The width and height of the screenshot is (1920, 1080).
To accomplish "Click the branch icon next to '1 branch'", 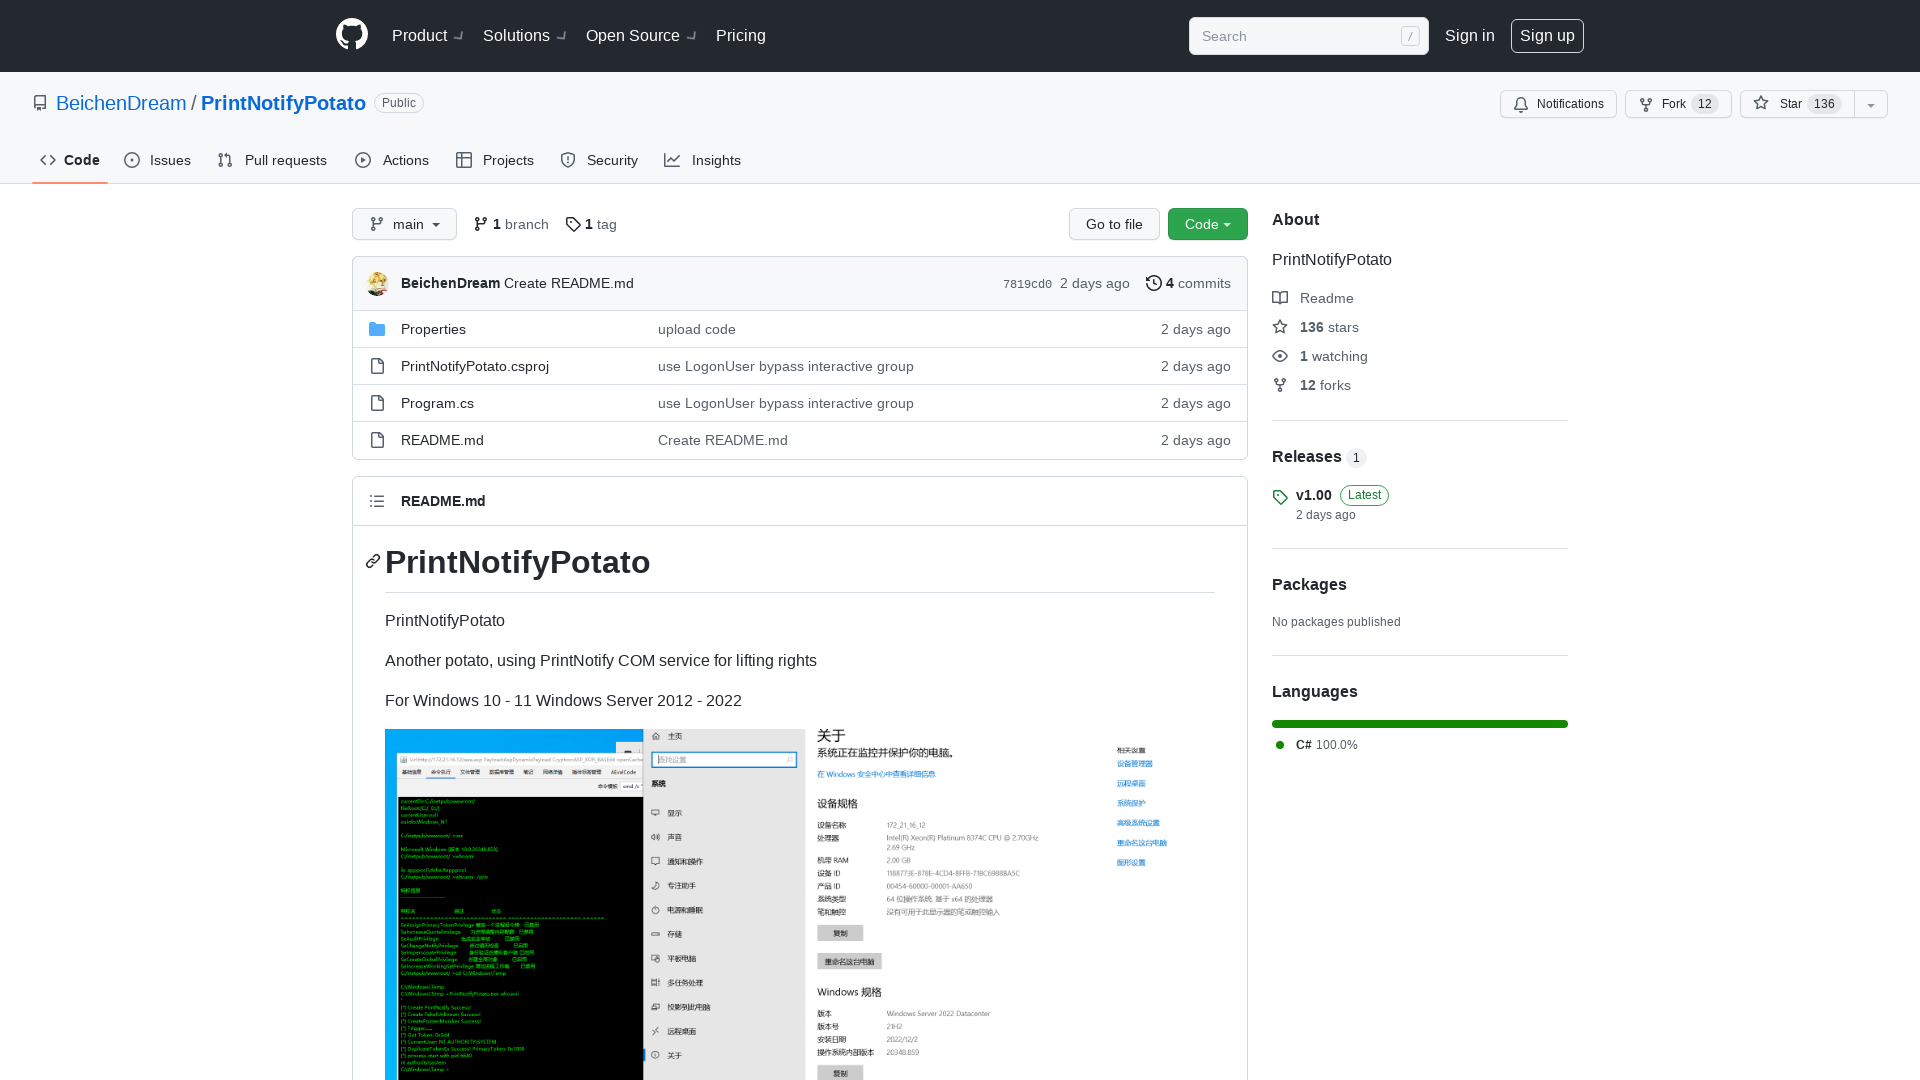I will tap(481, 224).
